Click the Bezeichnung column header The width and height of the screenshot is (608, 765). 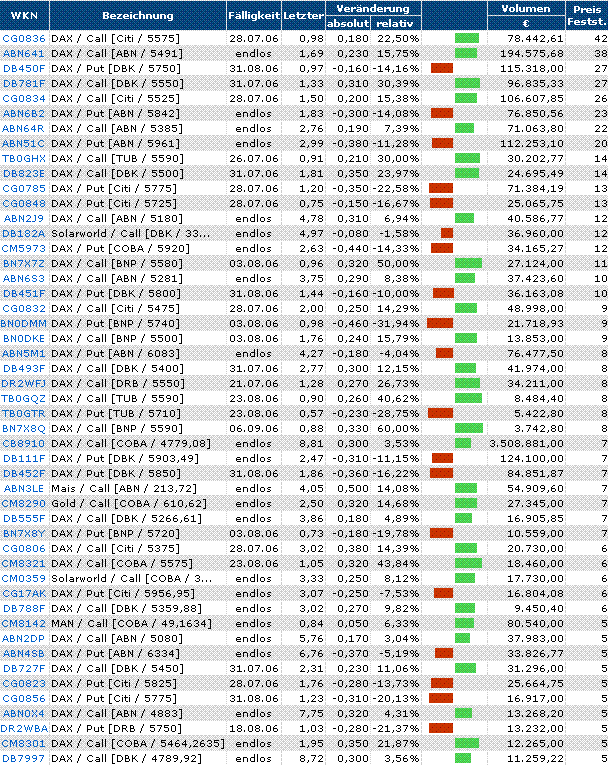[138, 16]
